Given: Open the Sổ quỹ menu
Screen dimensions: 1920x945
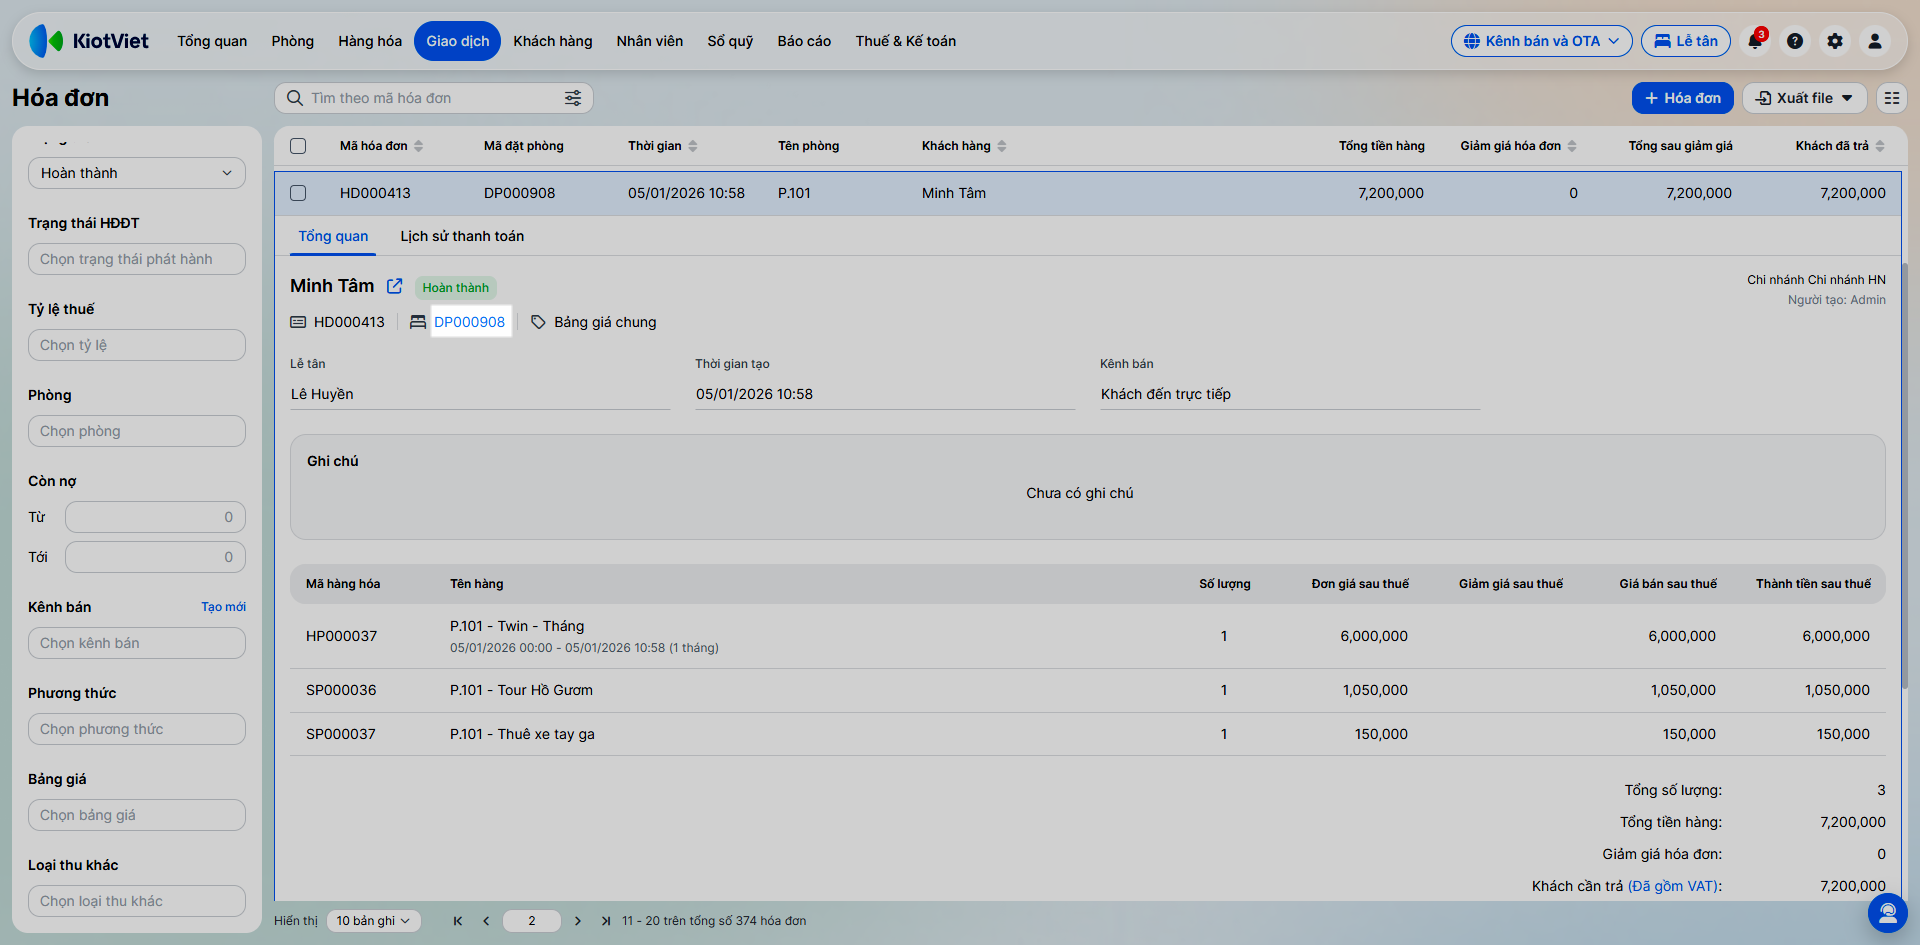Looking at the screenshot, I should tap(730, 41).
